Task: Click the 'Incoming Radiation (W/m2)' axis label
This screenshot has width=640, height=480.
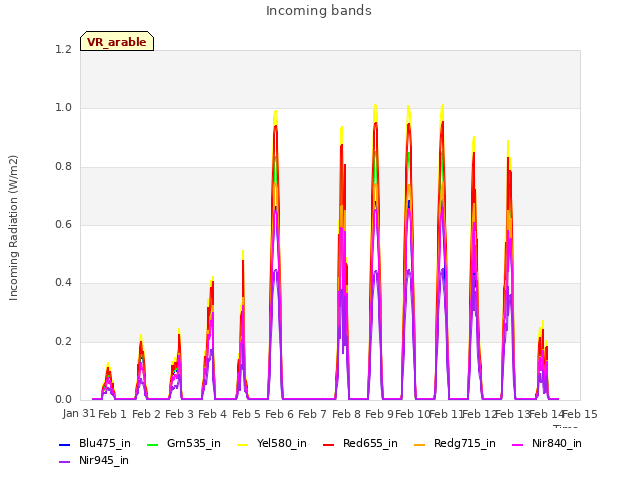Action: (x=13, y=228)
